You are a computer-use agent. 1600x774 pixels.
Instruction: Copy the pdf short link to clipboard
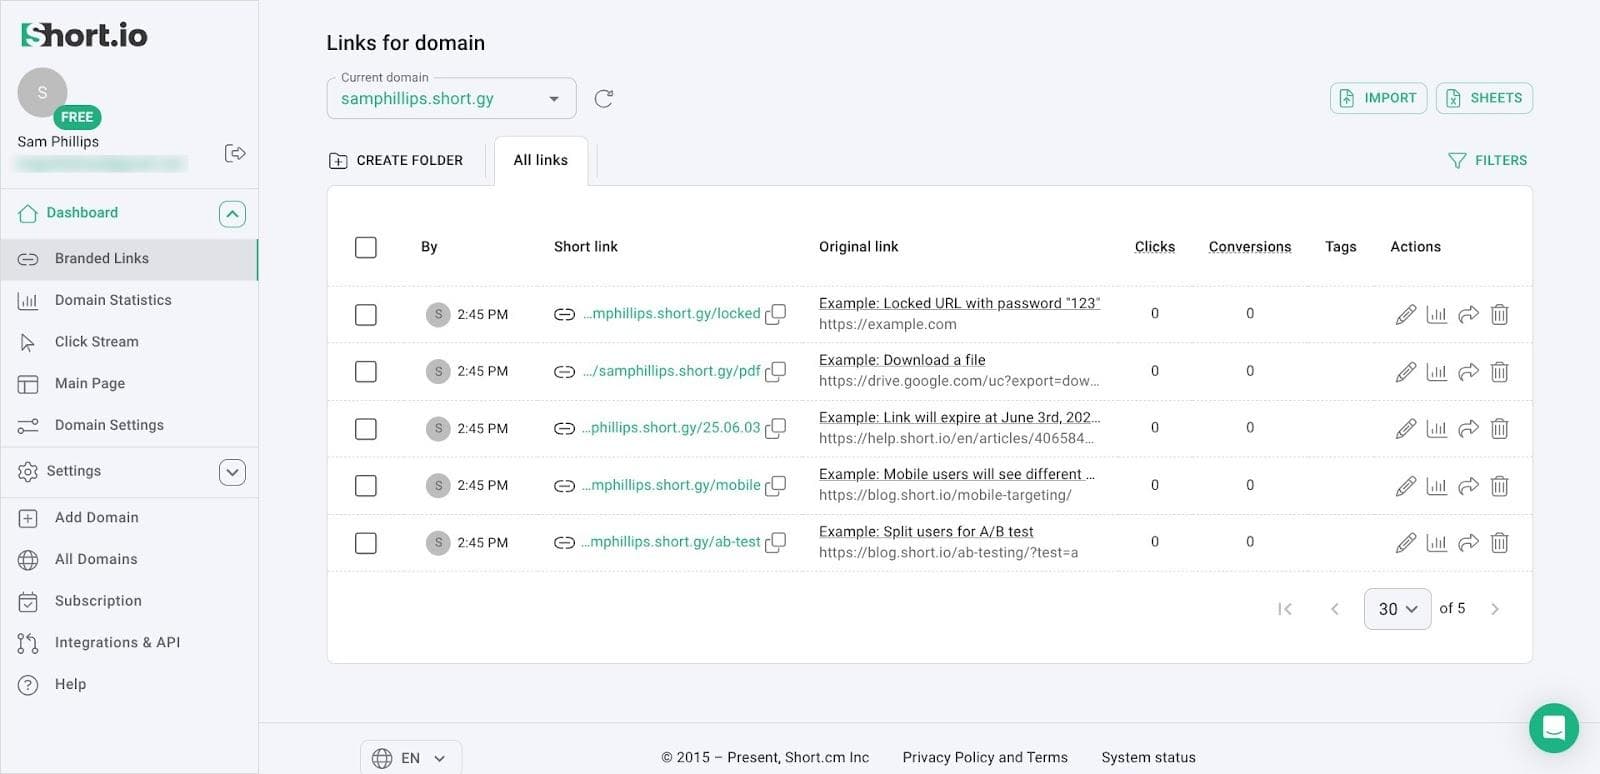point(775,371)
